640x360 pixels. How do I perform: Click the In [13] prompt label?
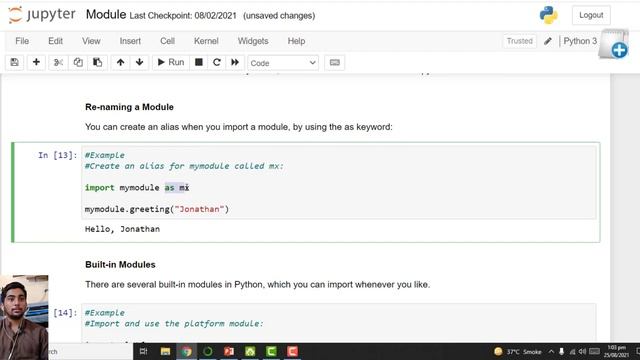pos(58,155)
